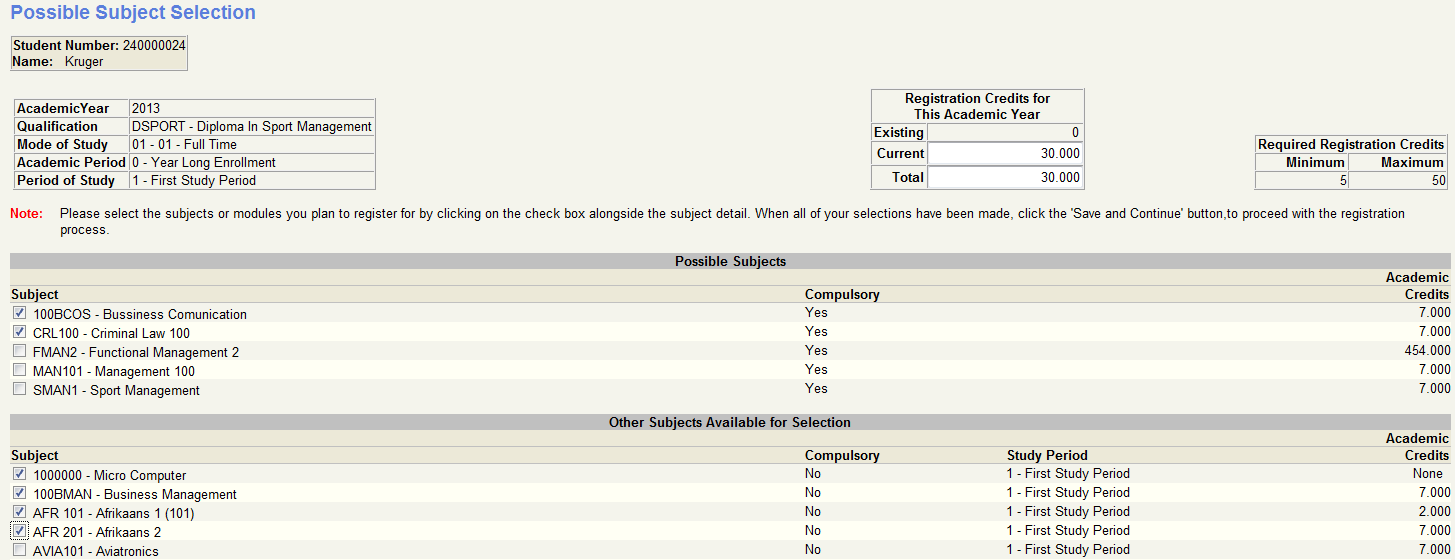Viewport: 1455px width, 560px height.
Task: Check the SMAN1 Sport Management checkbox
Action: coord(19,389)
